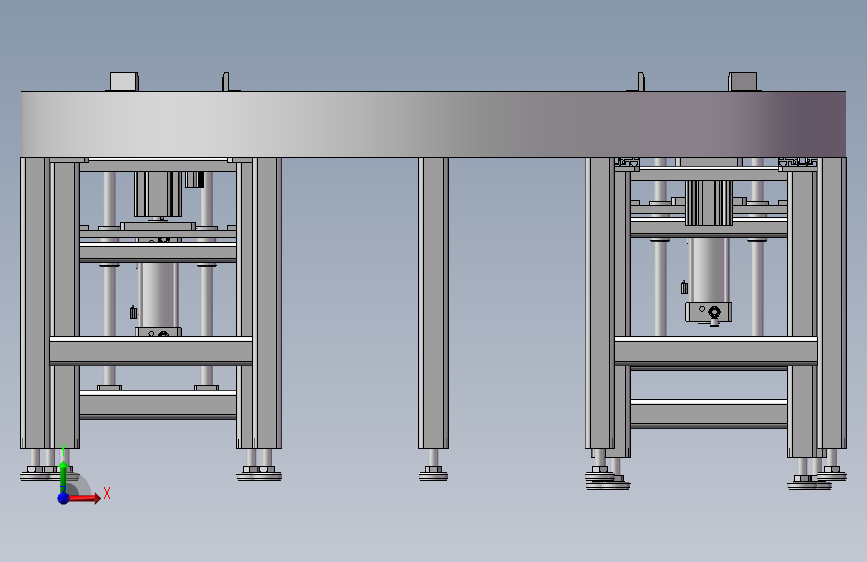Select the outermost right leg of the right frame

(832, 303)
